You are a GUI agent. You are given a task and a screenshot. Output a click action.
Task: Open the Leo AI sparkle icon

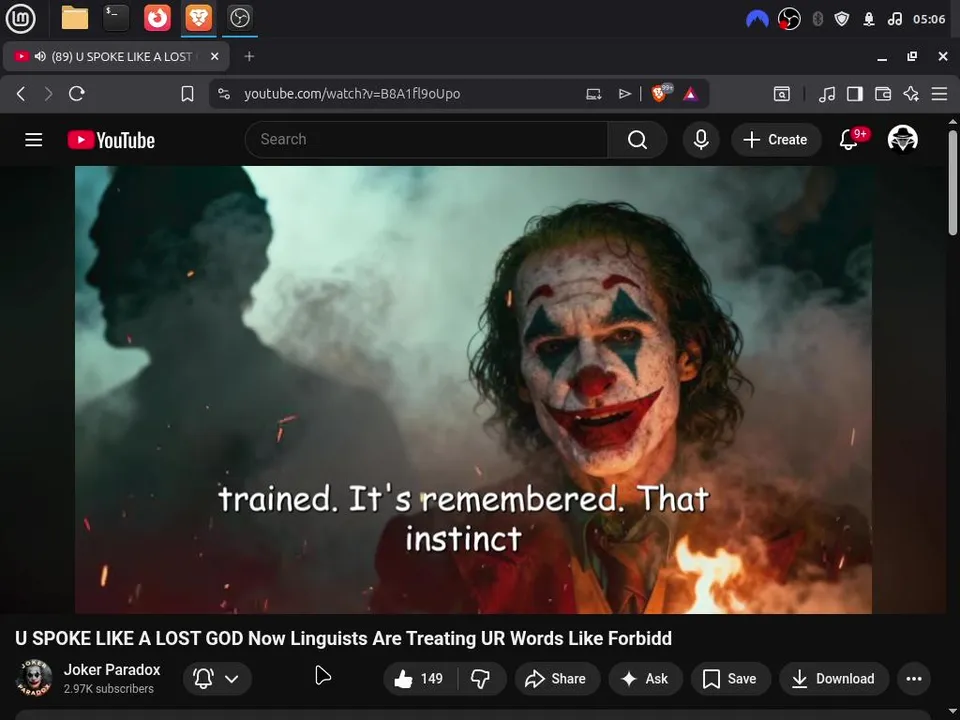(x=911, y=94)
